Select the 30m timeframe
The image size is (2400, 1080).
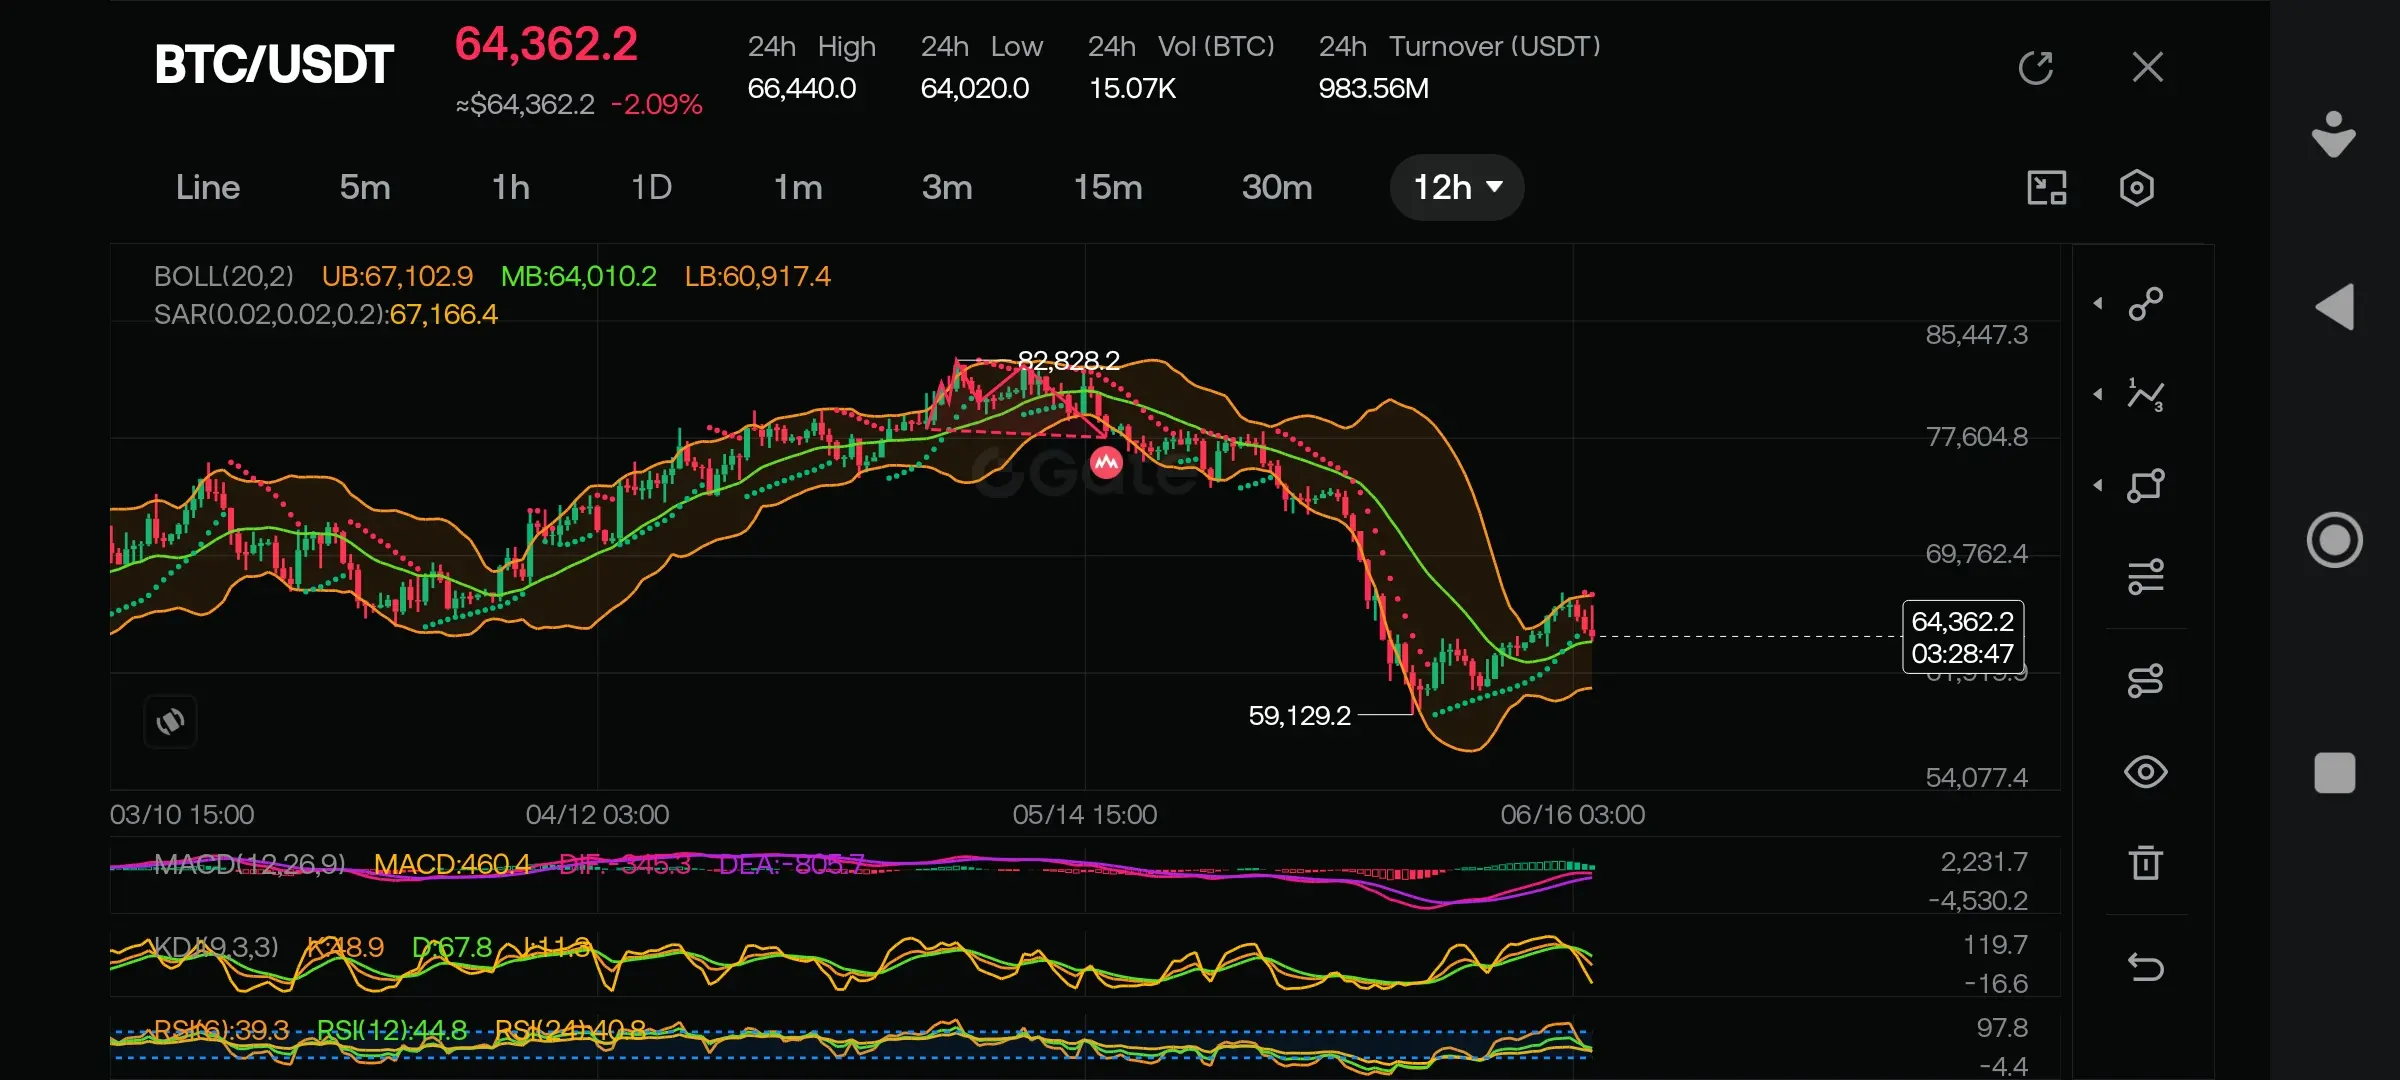pyautogui.click(x=1277, y=188)
